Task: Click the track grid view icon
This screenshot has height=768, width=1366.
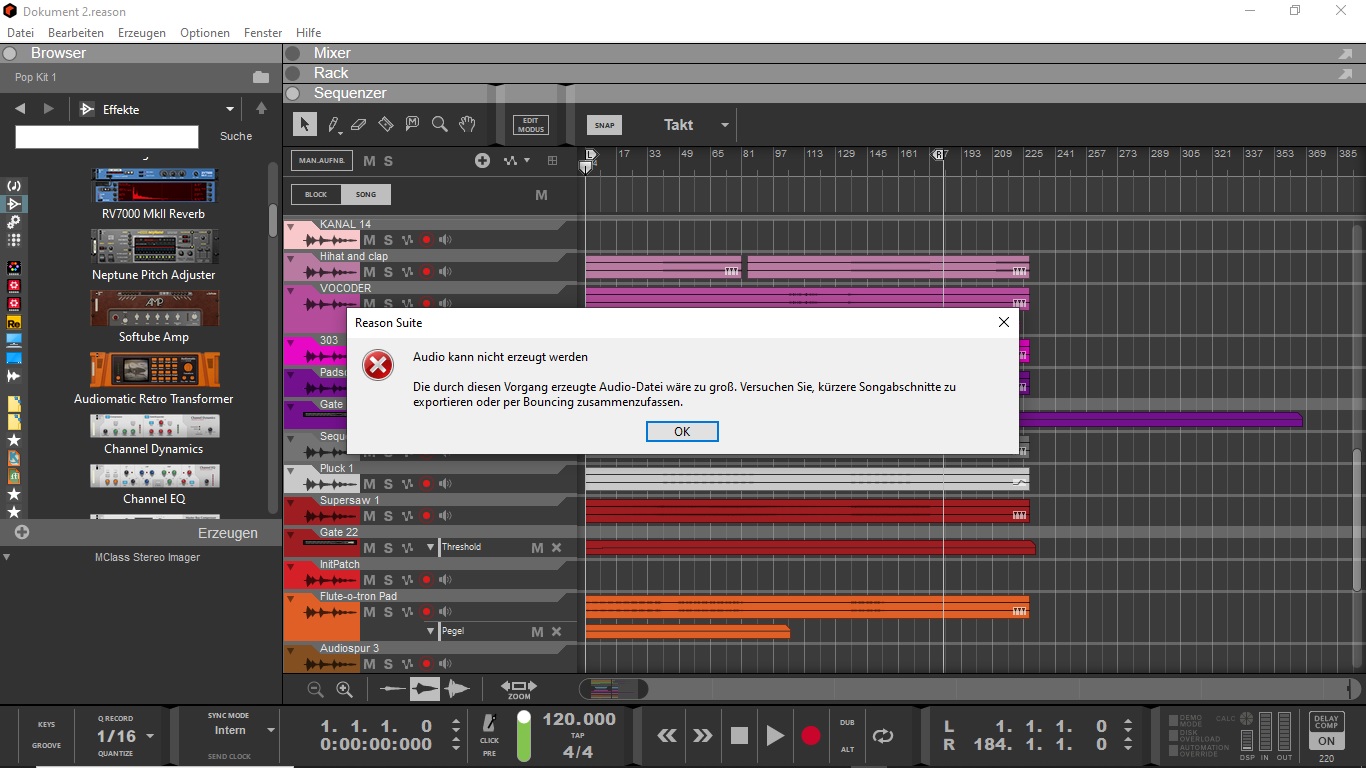Action: (x=552, y=160)
